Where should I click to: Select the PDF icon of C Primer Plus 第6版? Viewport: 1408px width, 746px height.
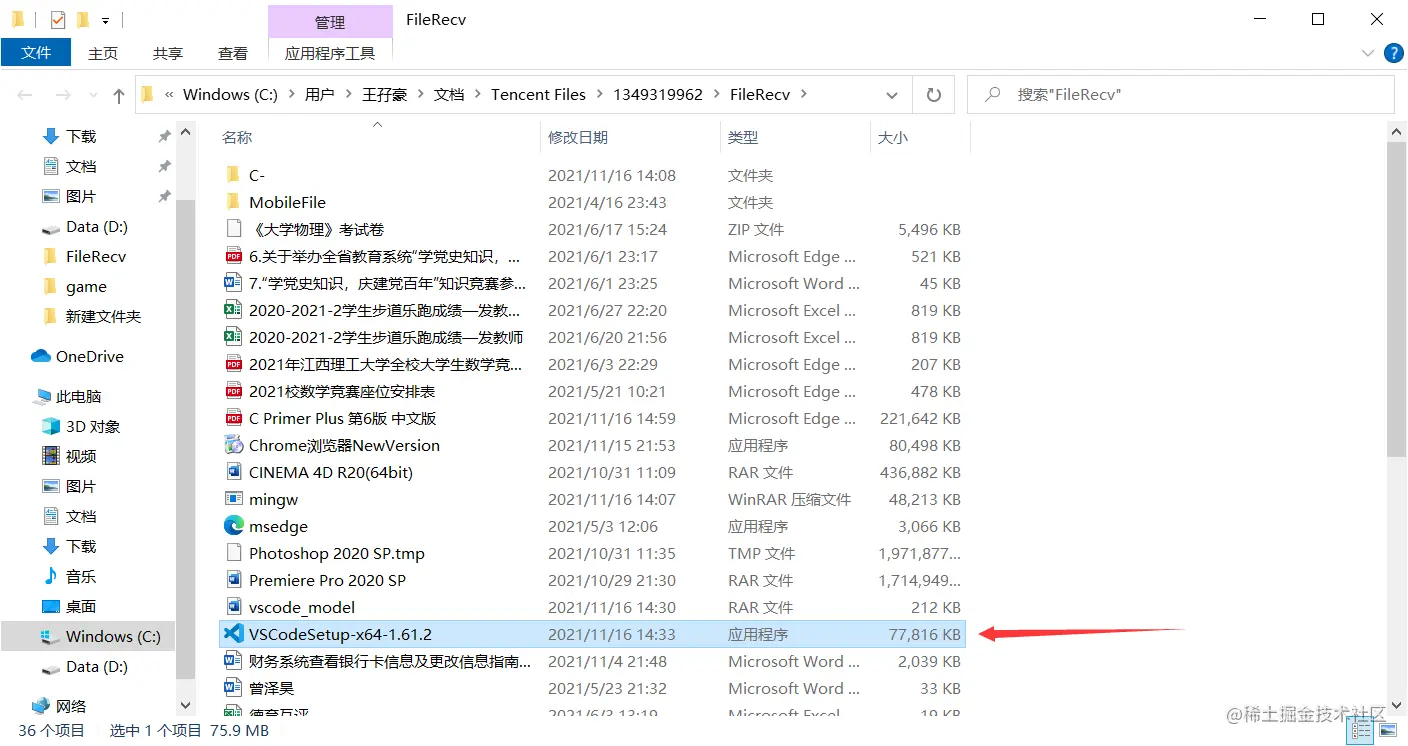(233, 418)
